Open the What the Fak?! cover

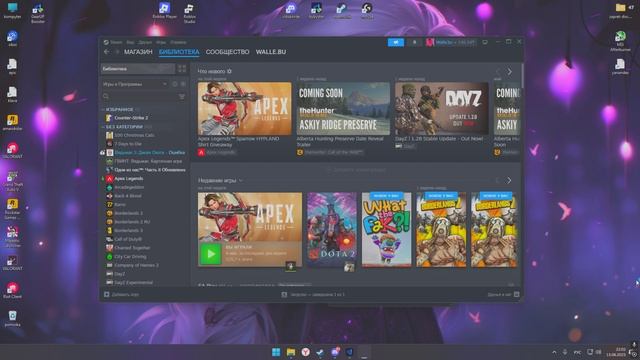coord(386,230)
